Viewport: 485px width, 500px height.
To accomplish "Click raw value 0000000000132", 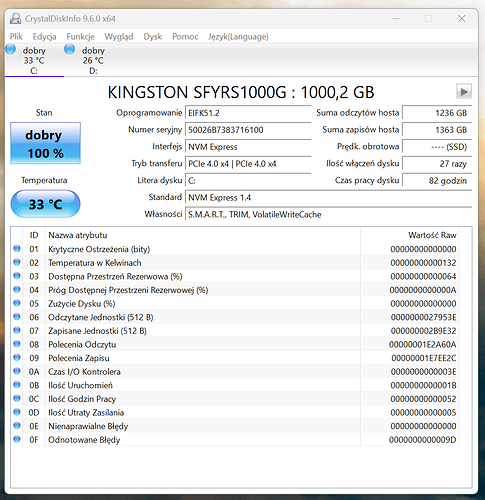I will point(423,263).
